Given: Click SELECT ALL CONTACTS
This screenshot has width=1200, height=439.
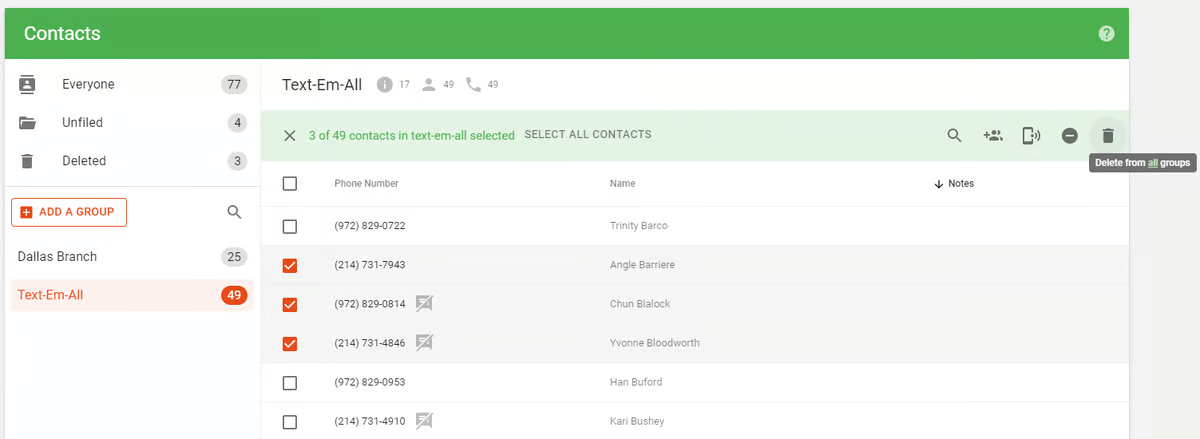Looking at the screenshot, I should 588,134.
